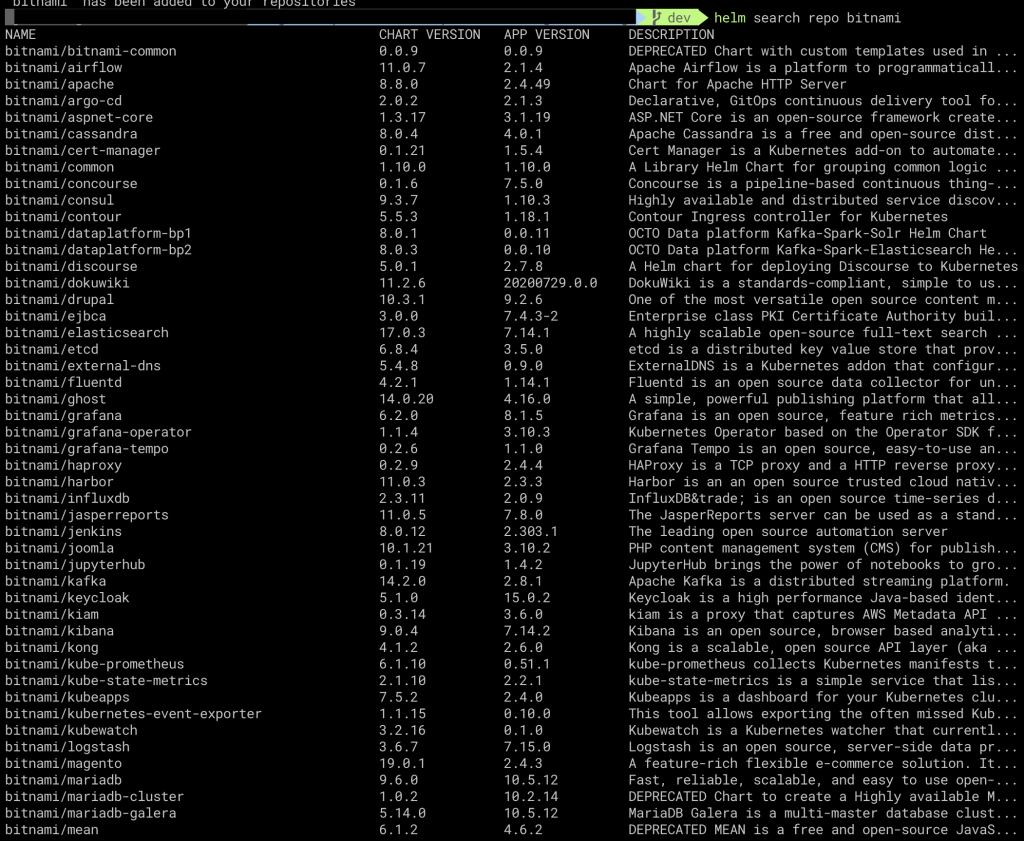Screen dimensions: 1024x841
Task: Select the bitnami/bitnami-common entry
Action: [x=91, y=51]
